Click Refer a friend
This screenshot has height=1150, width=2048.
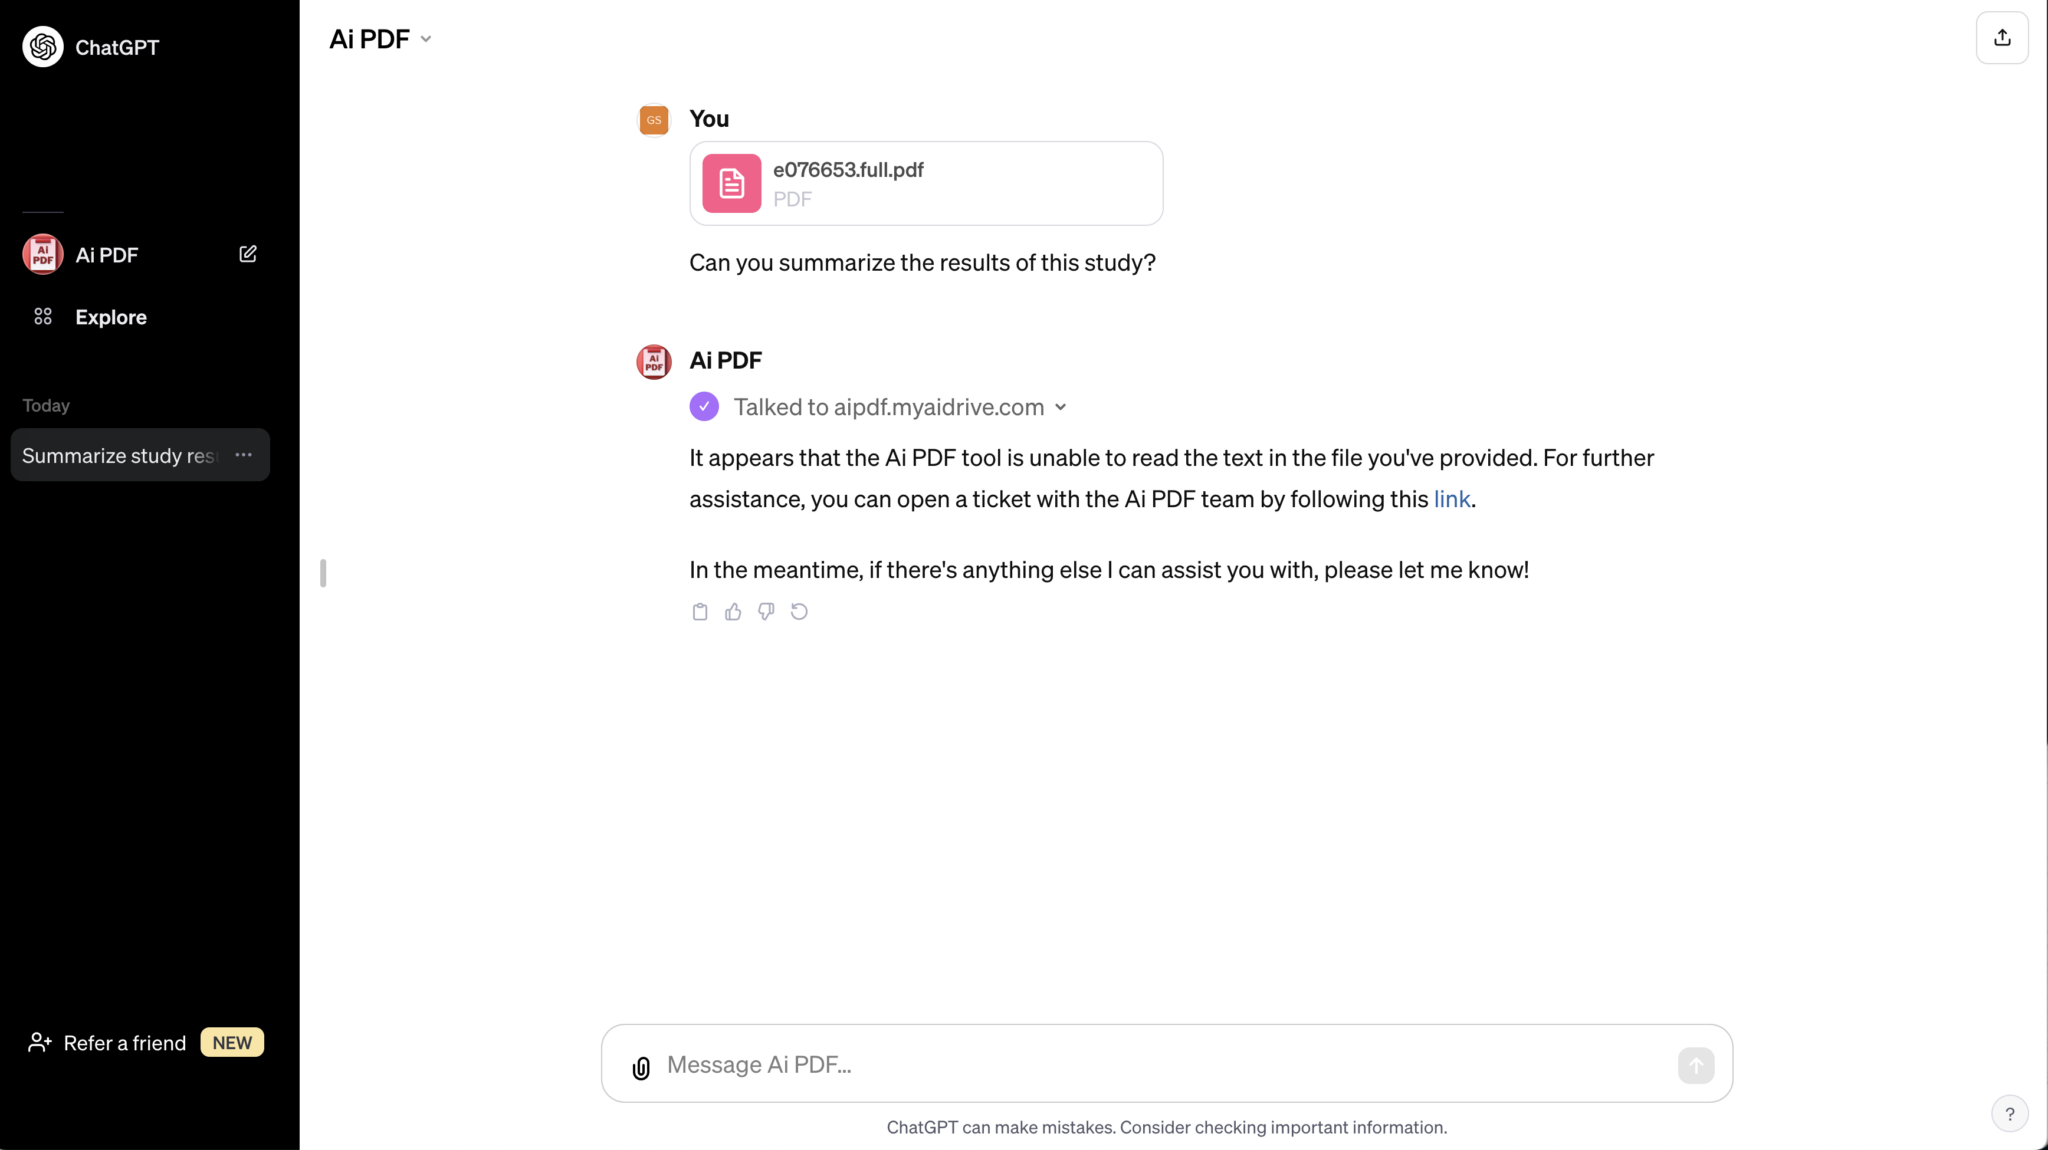click(x=124, y=1043)
